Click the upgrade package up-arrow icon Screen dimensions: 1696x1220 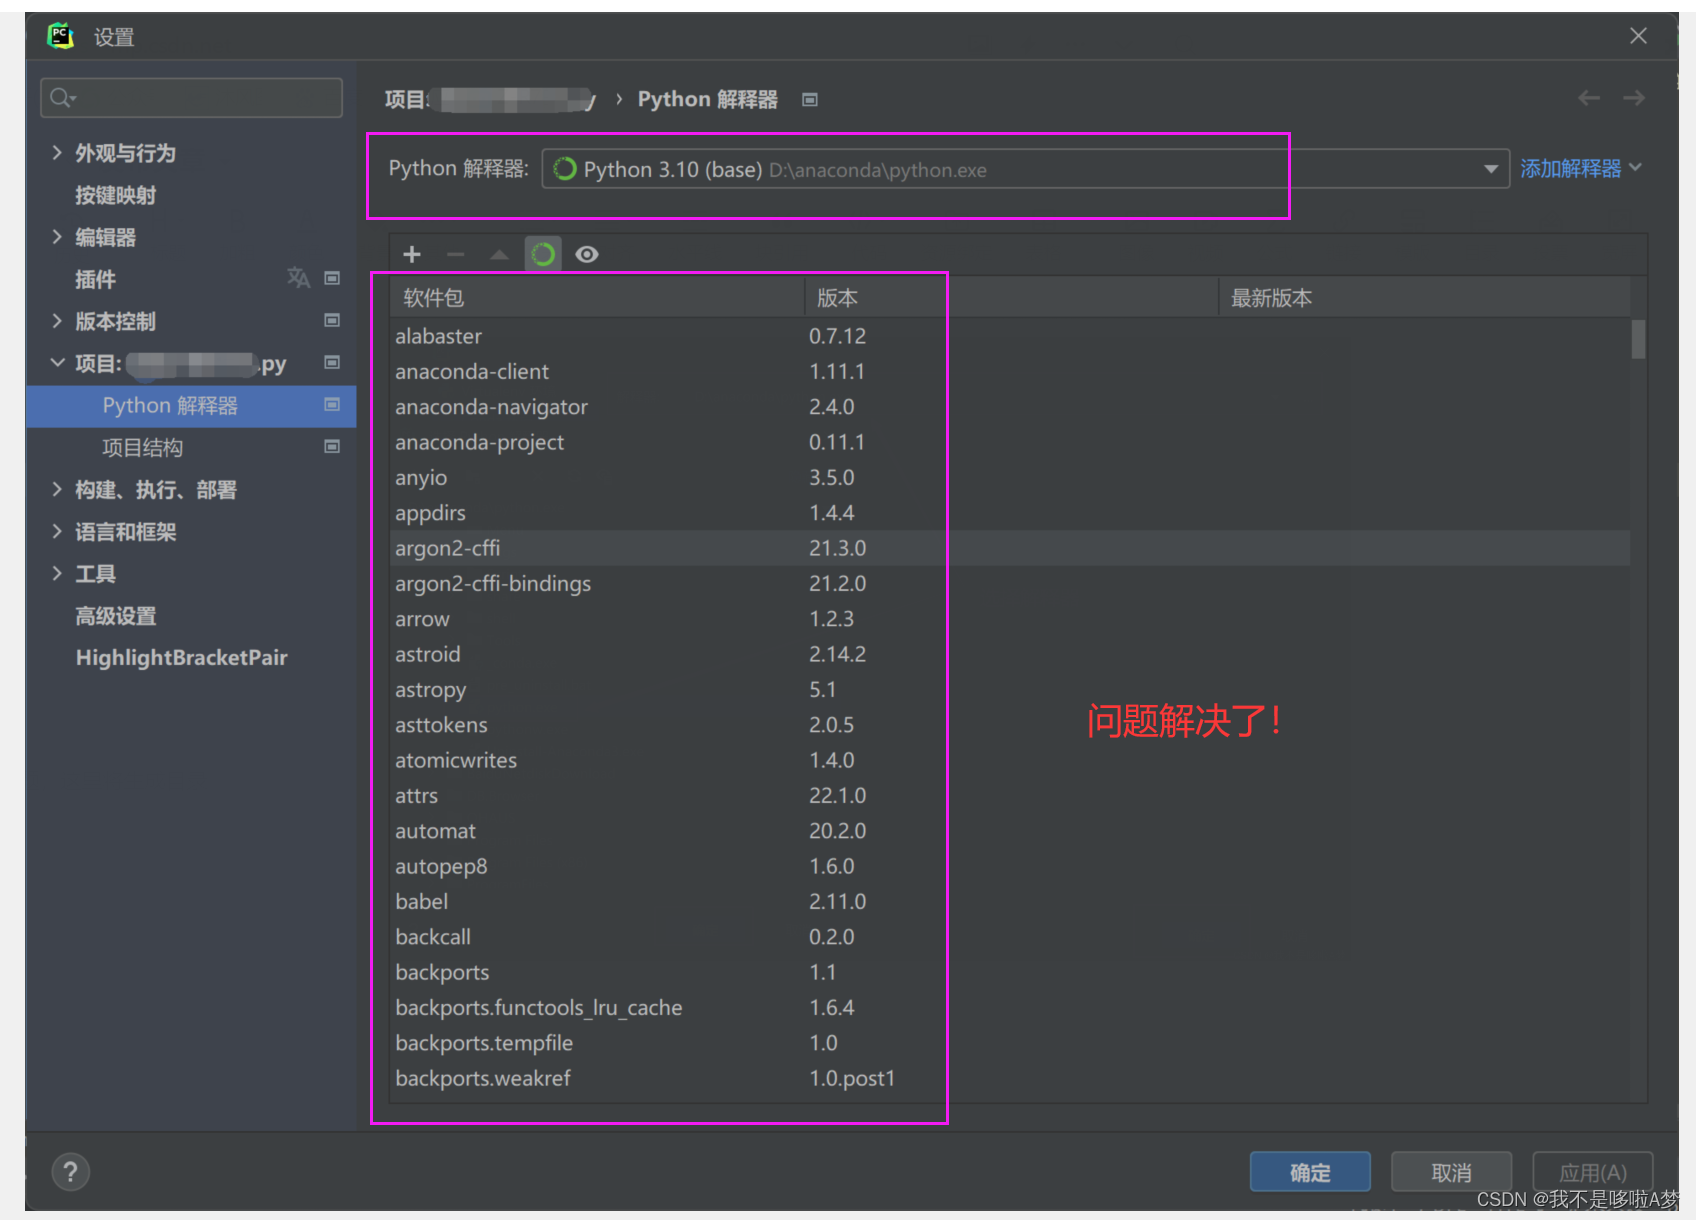499,255
